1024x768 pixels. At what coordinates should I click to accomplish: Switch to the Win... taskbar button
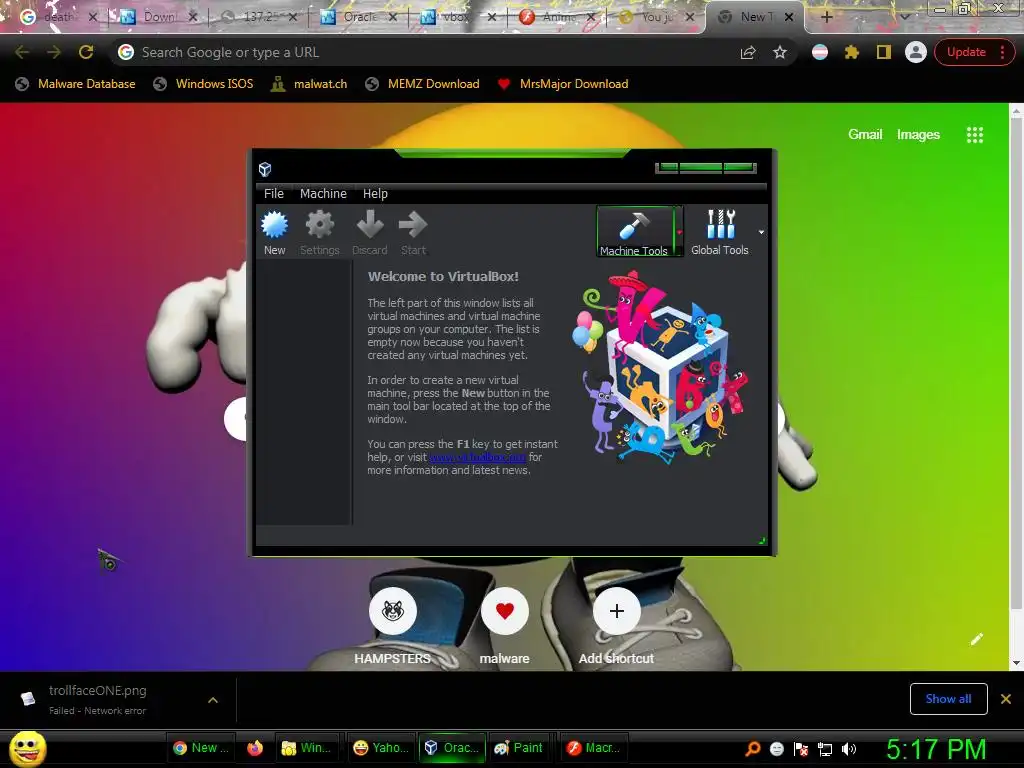306,748
